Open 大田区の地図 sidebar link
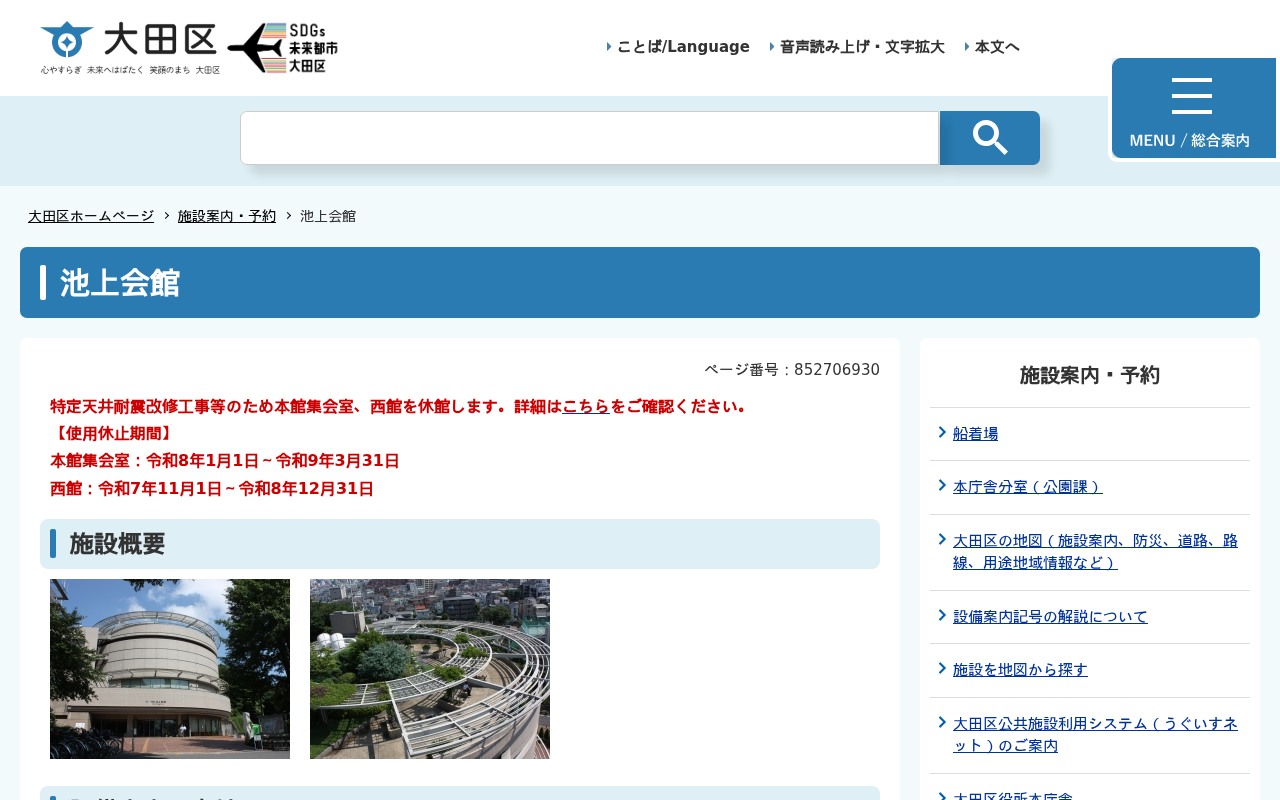 pos(1095,552)
